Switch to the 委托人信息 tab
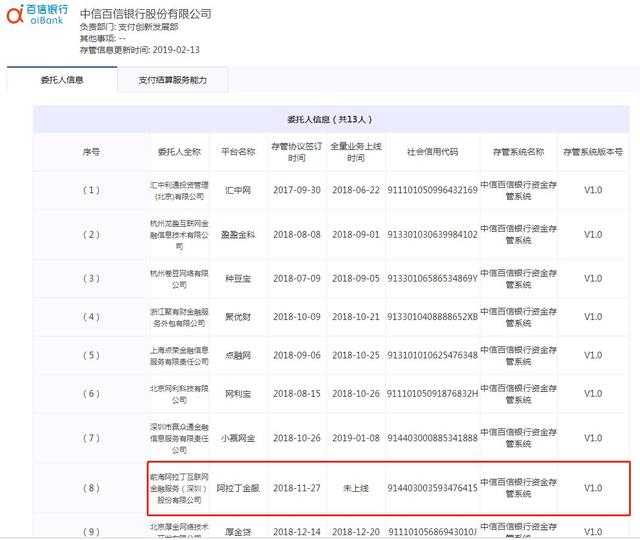The height and width of the screenshot is (540, 640). point(62,80)
